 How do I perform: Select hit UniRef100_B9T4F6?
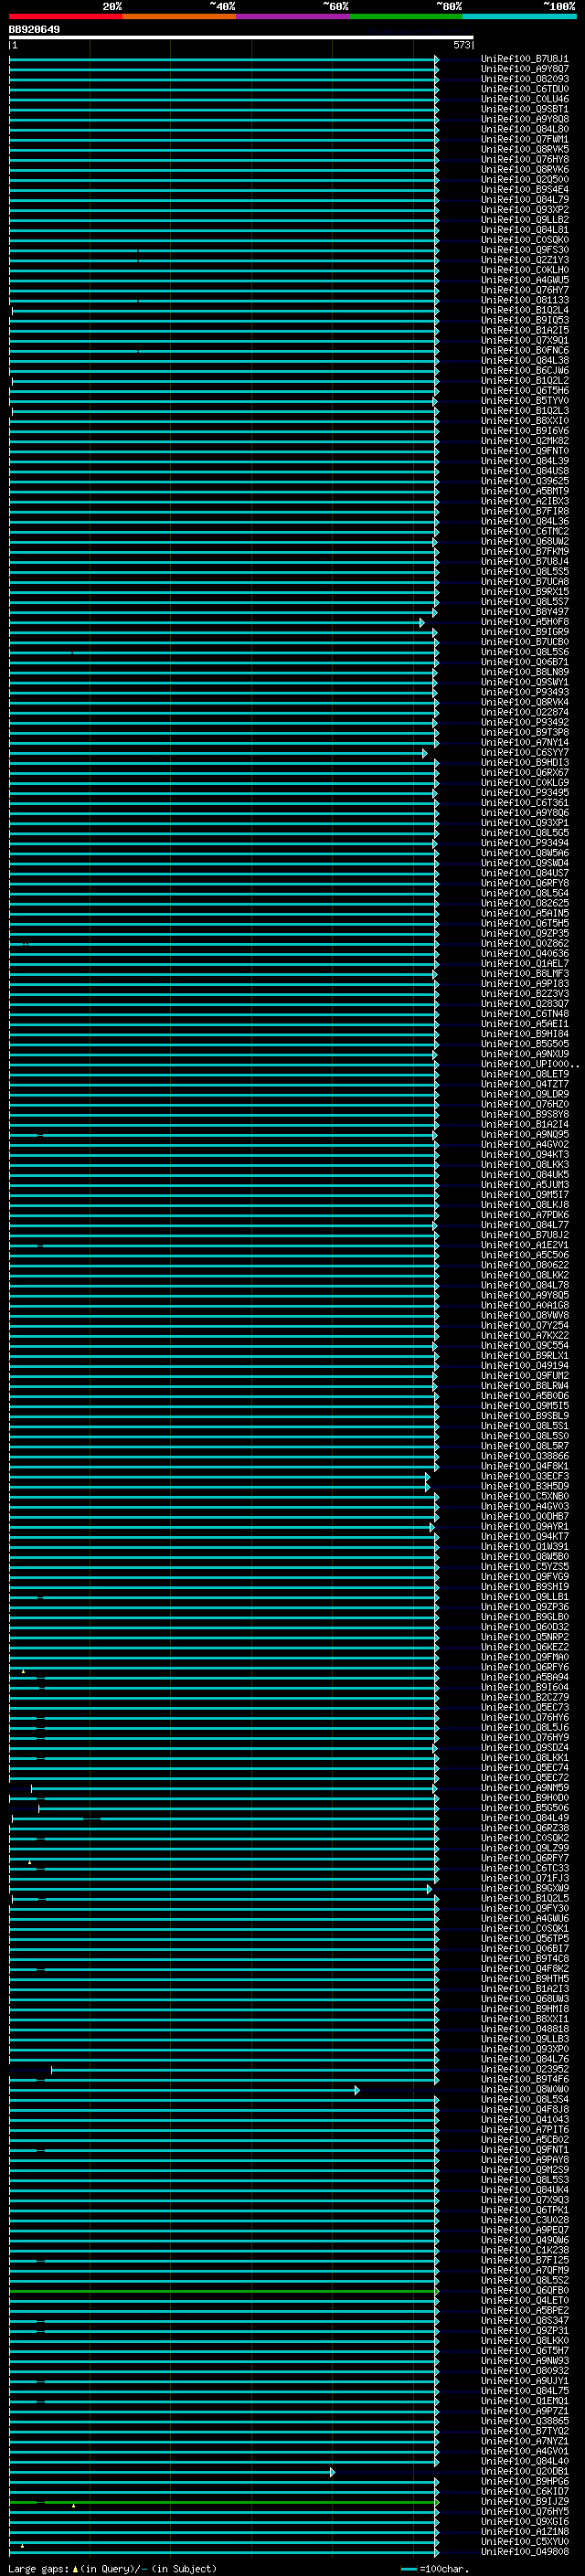click(525, 2079)
